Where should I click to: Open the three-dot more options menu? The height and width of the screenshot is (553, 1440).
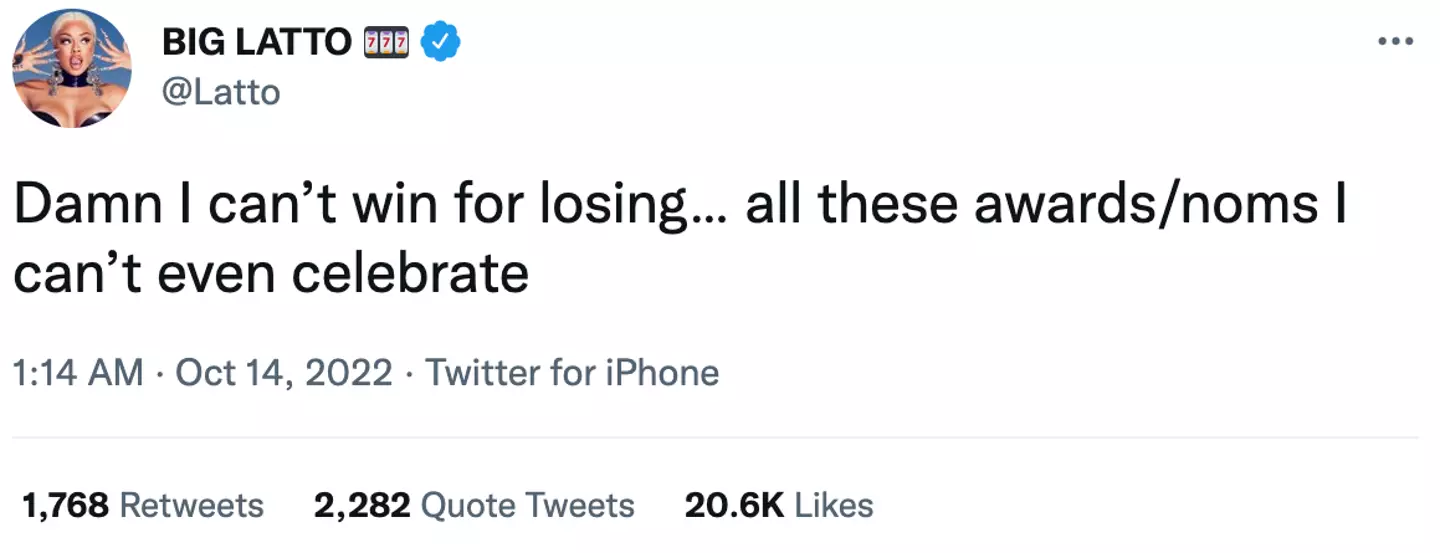(x=1396, y=41)
